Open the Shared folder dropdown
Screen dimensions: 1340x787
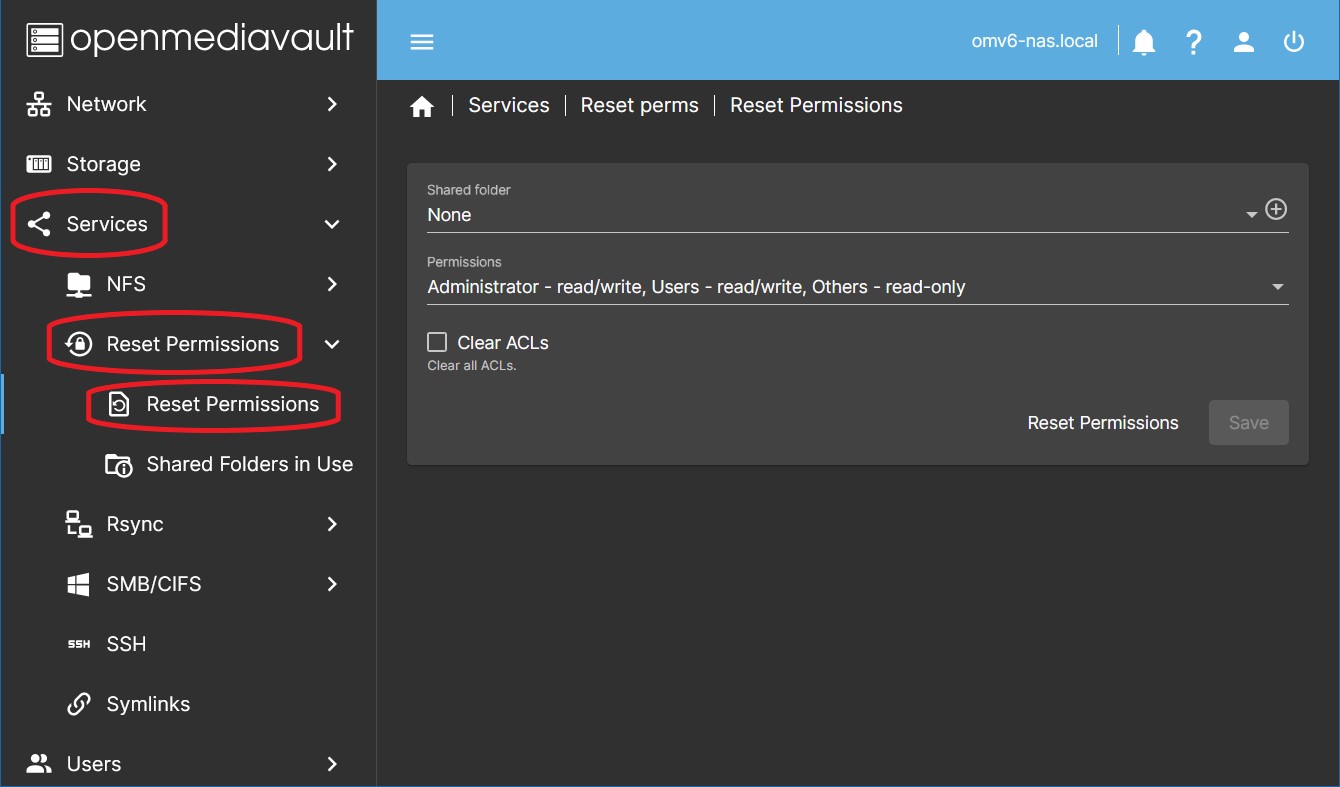coord(840,215)
